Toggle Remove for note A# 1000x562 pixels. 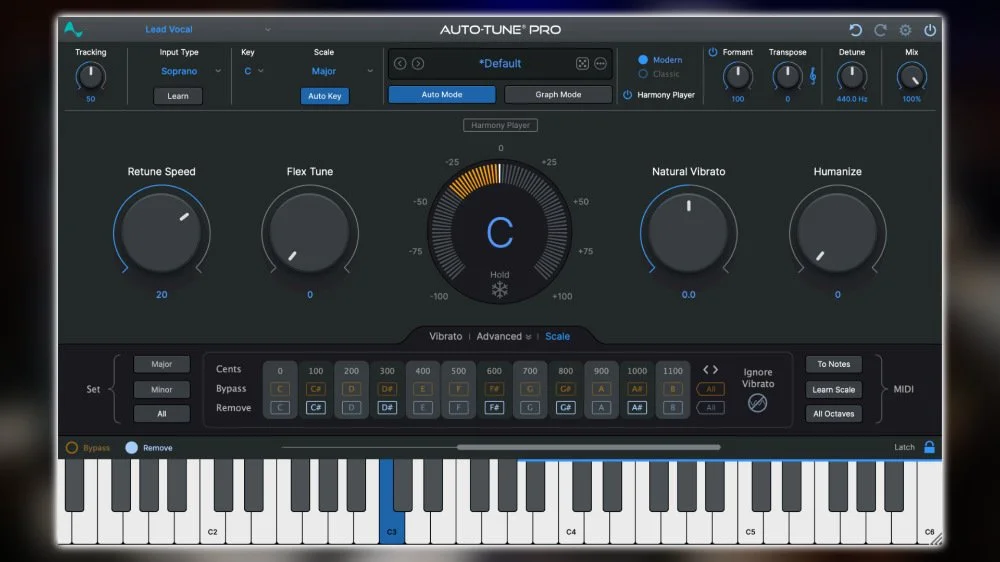637,408
